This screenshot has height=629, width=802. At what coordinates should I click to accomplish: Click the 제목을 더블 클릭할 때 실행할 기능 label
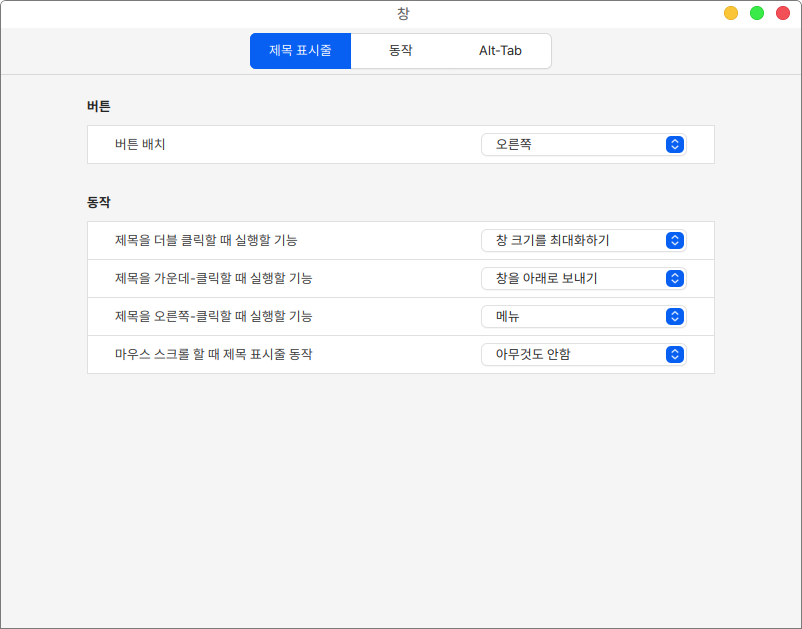point(206,241)
